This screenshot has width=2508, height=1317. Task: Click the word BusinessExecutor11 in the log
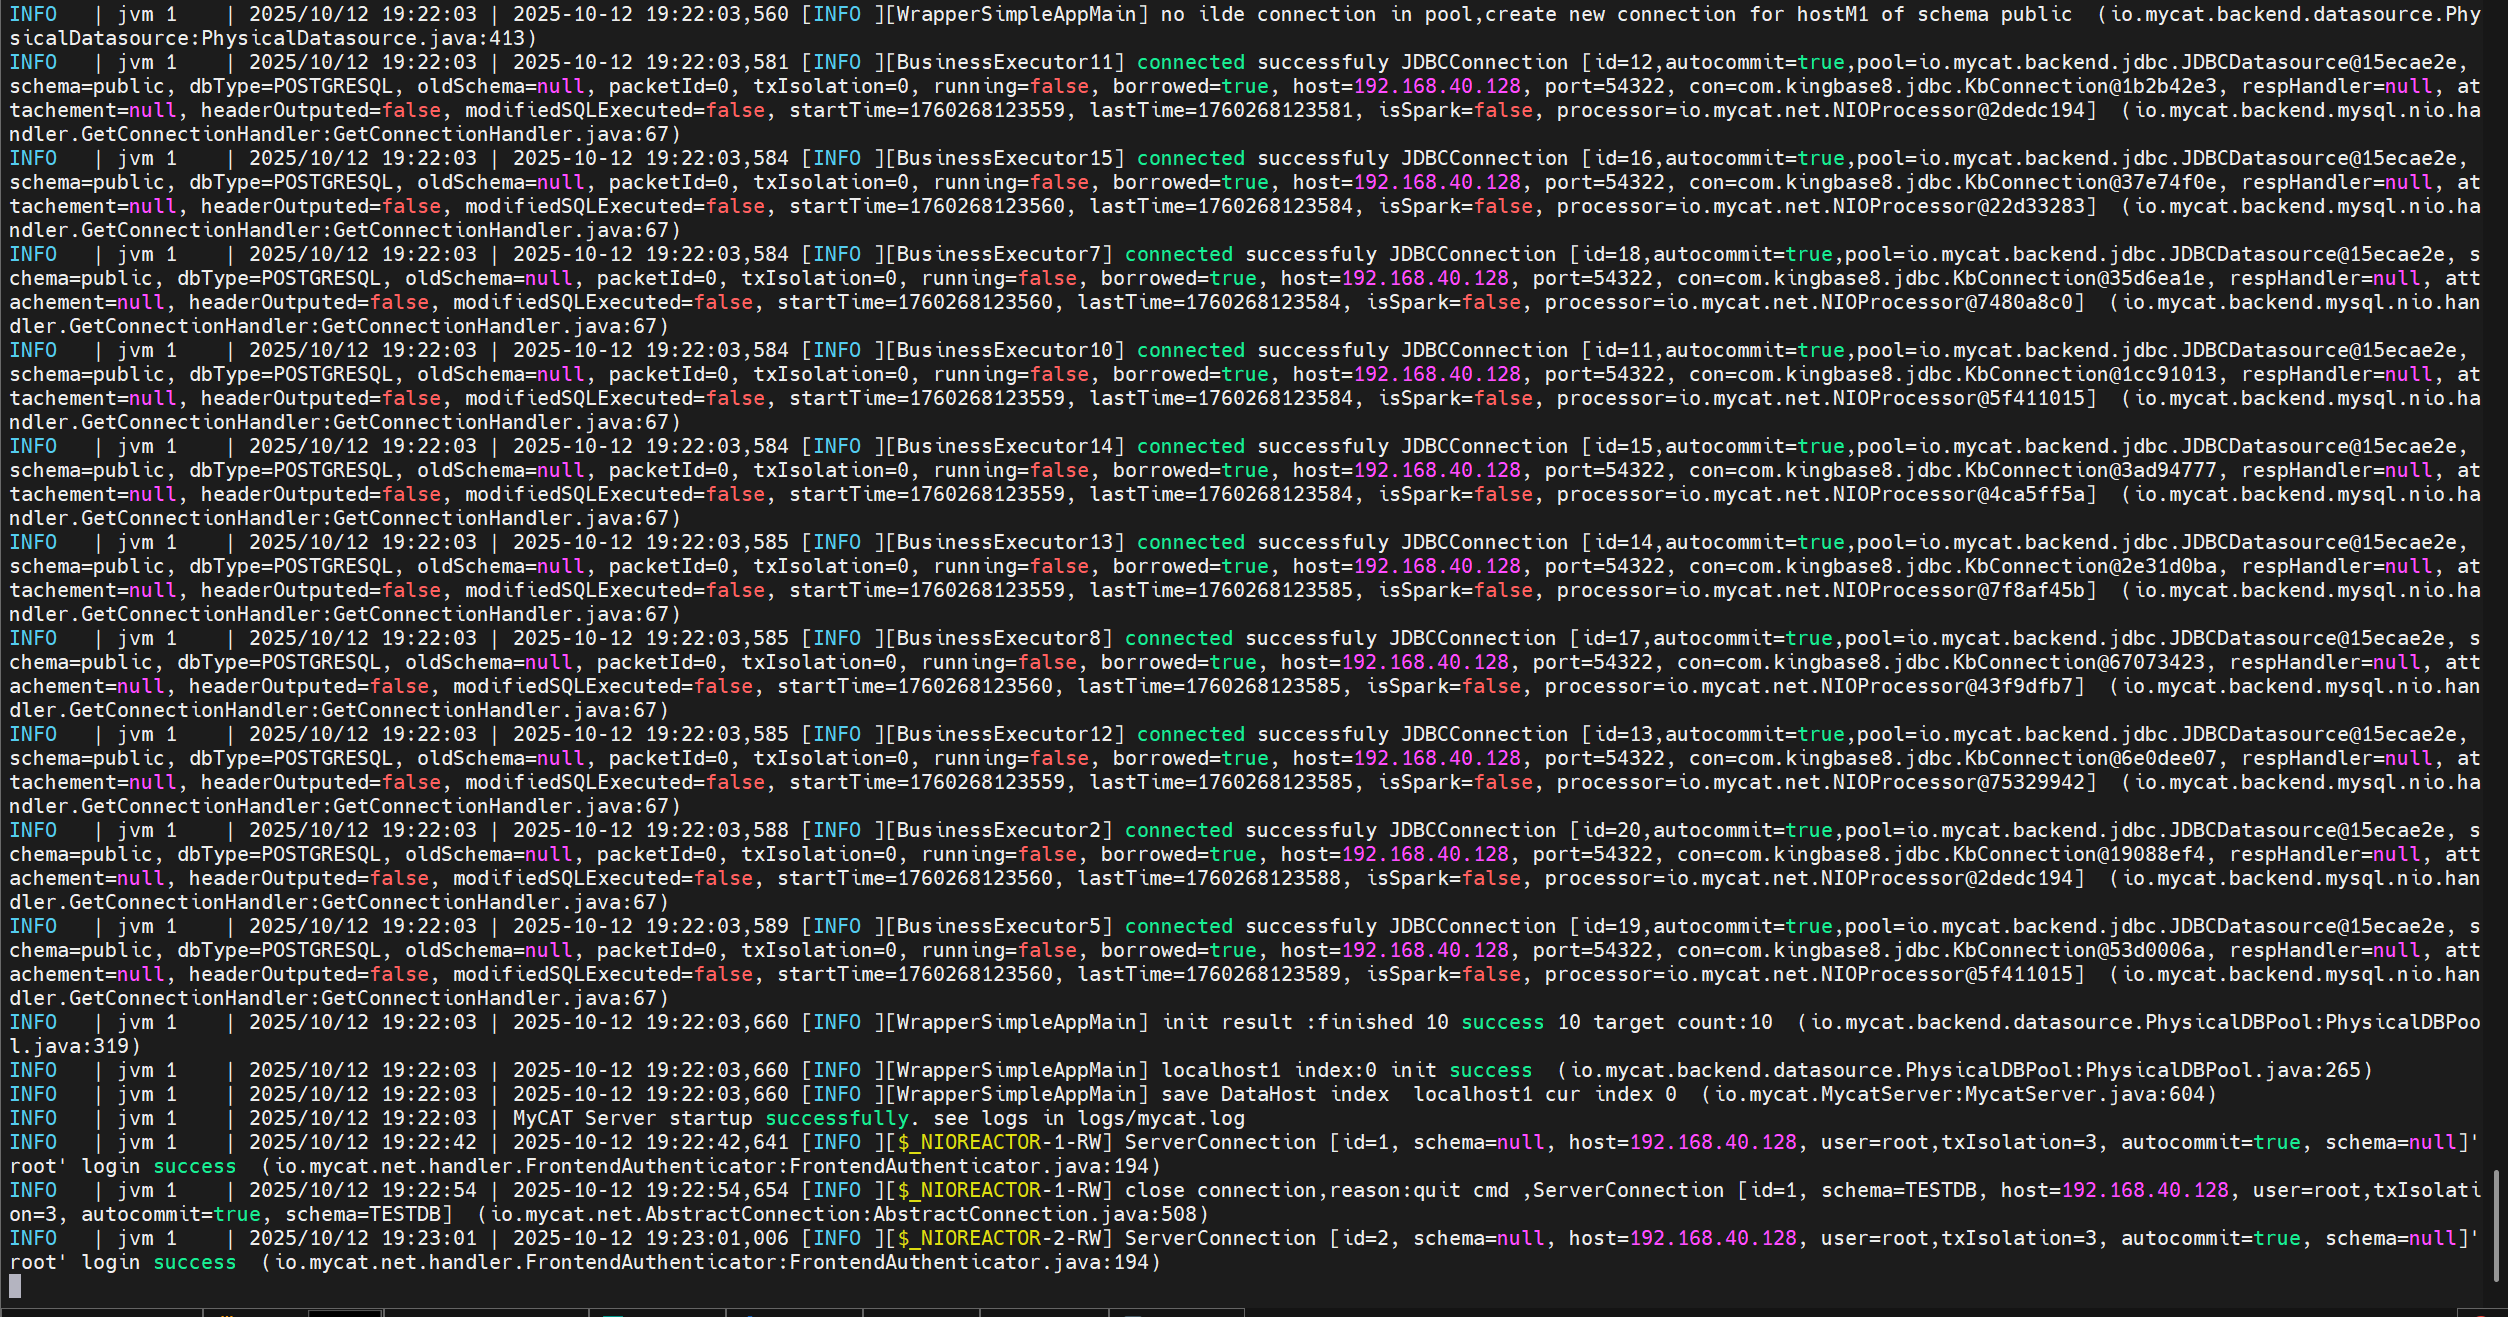pos(1004,62)
